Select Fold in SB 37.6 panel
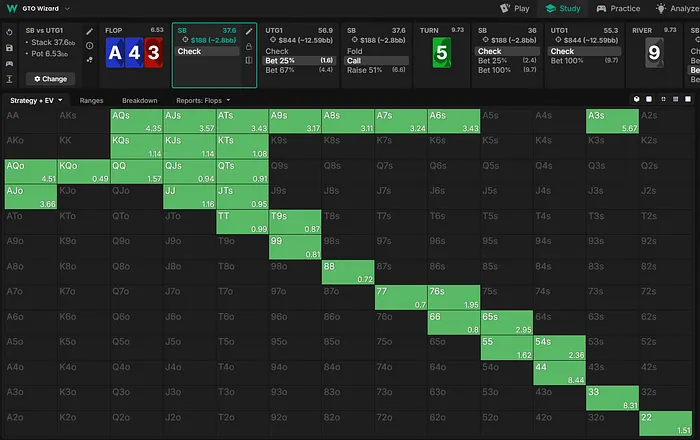The width and height of the screenshot is (700, 440). [x=377, y=51]
